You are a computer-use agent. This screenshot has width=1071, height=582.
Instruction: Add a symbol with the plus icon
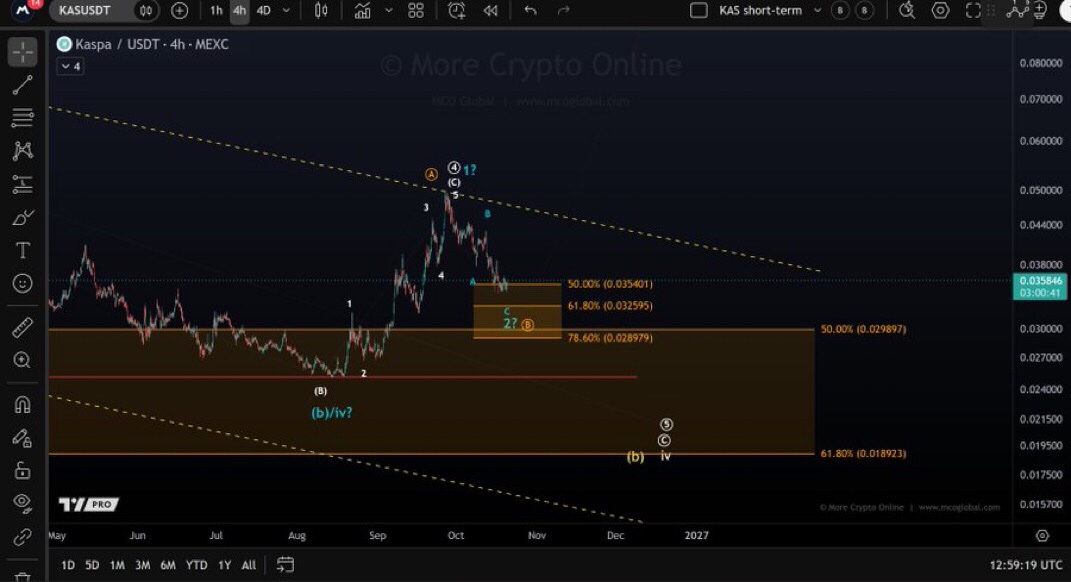pyautogui.click(x=180, y=10)
